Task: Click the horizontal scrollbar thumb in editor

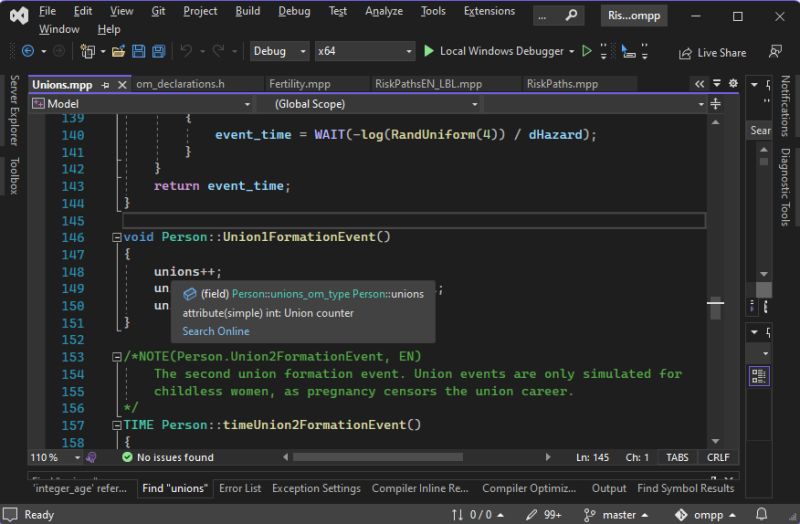Action: tap(378, 457)
